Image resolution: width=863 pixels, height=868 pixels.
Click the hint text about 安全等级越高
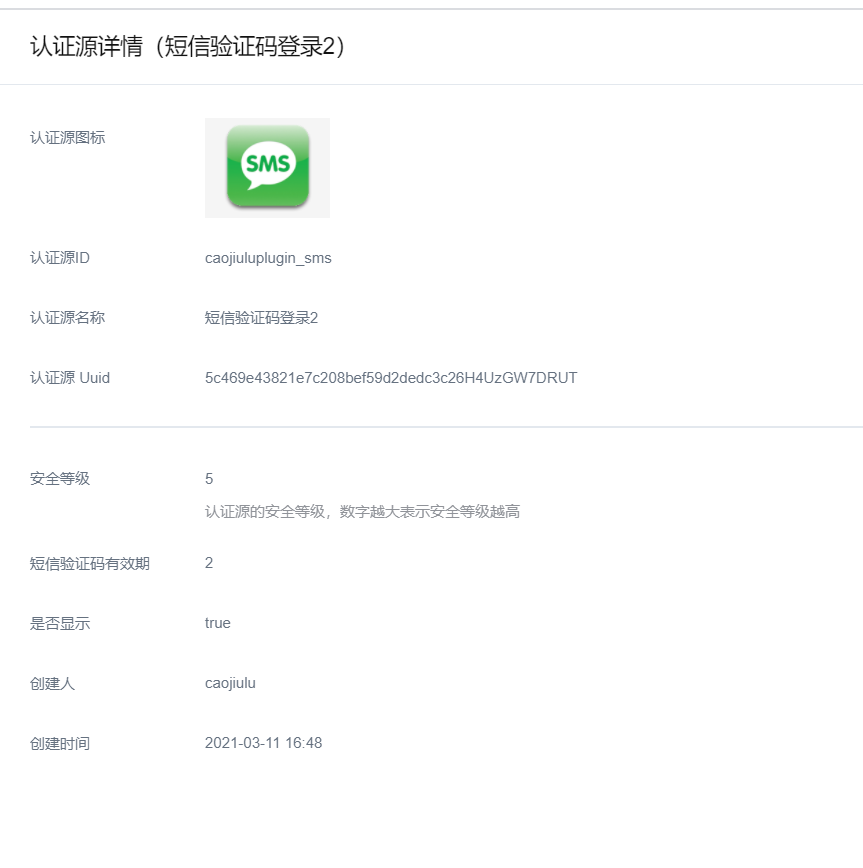point(362,512)
